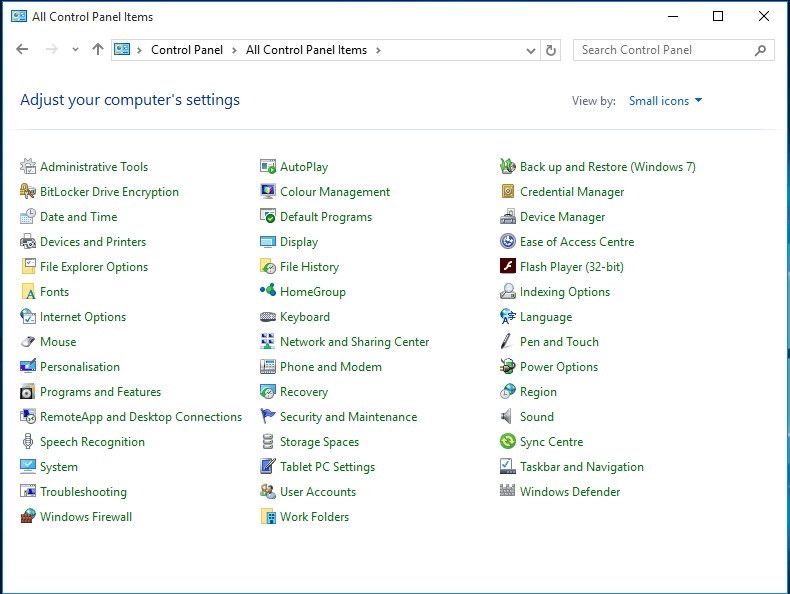Open the HomeGroup icon
The width and height of the screenshot is (790, 594).
click(268, 291)
